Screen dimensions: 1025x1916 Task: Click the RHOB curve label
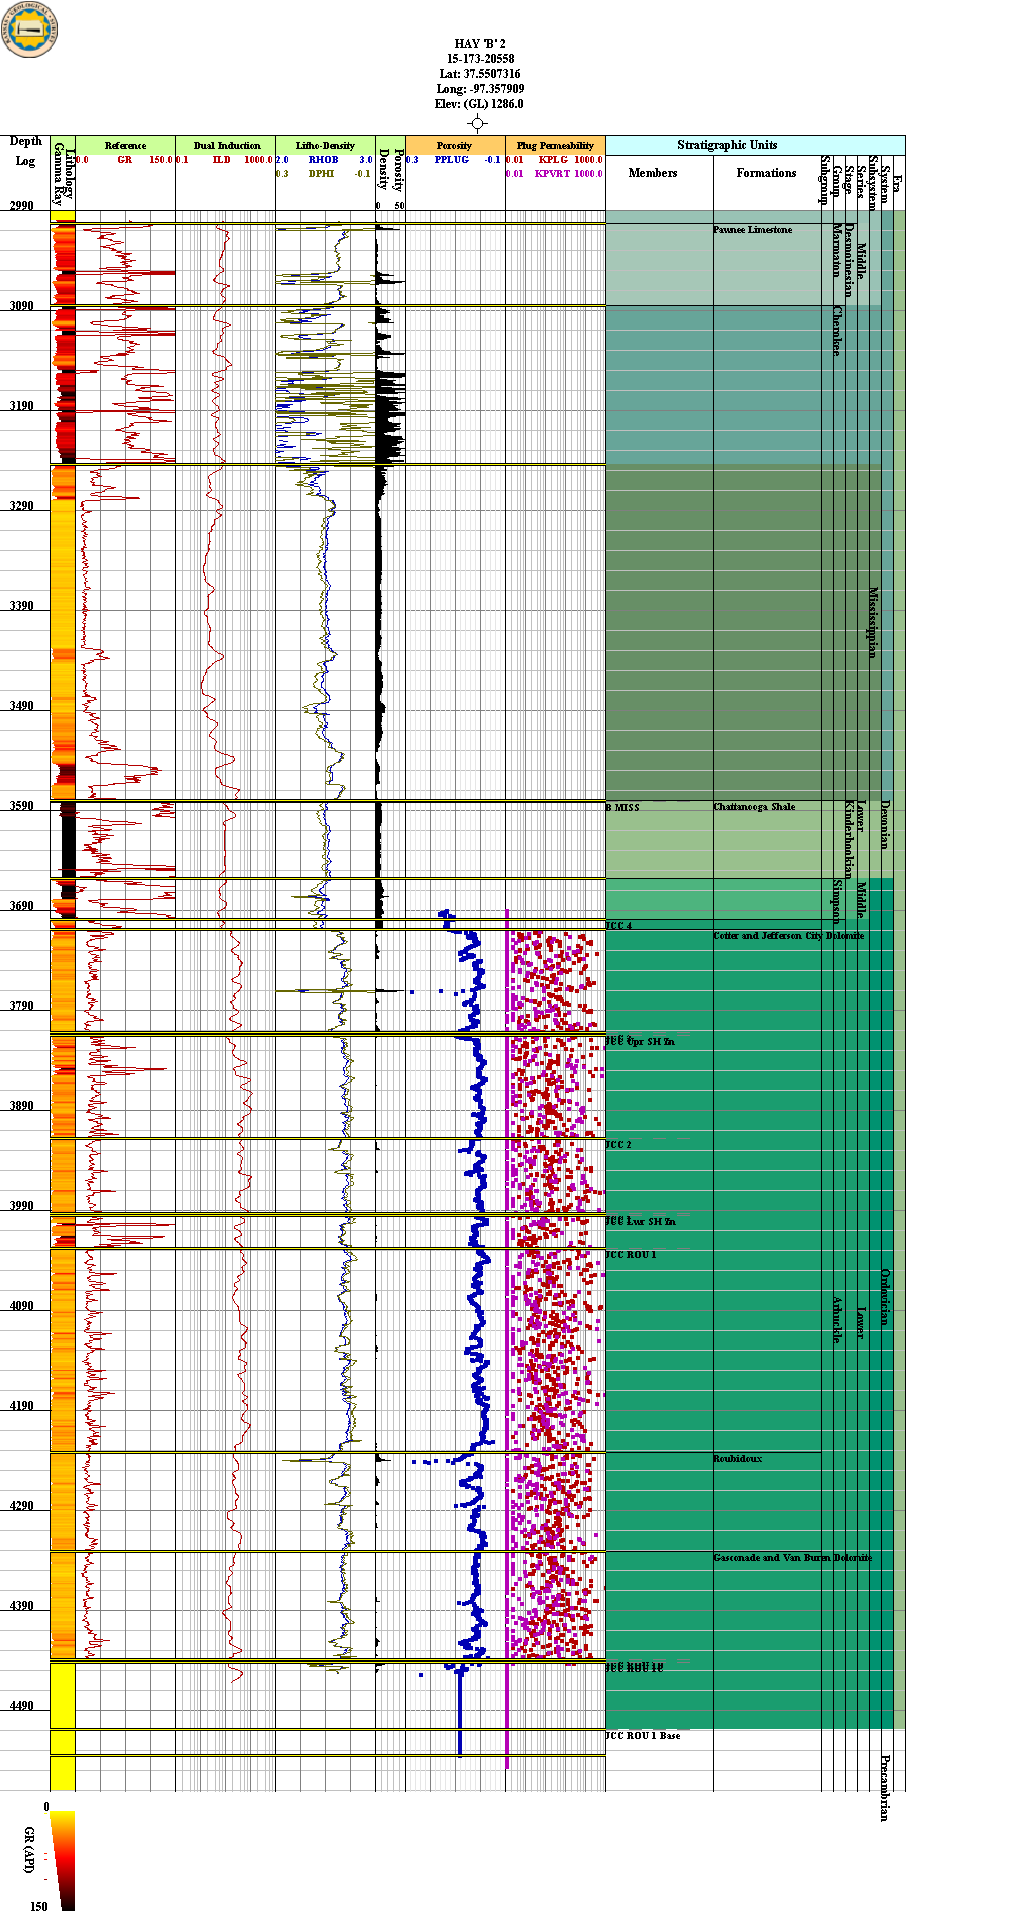[323, 160]
